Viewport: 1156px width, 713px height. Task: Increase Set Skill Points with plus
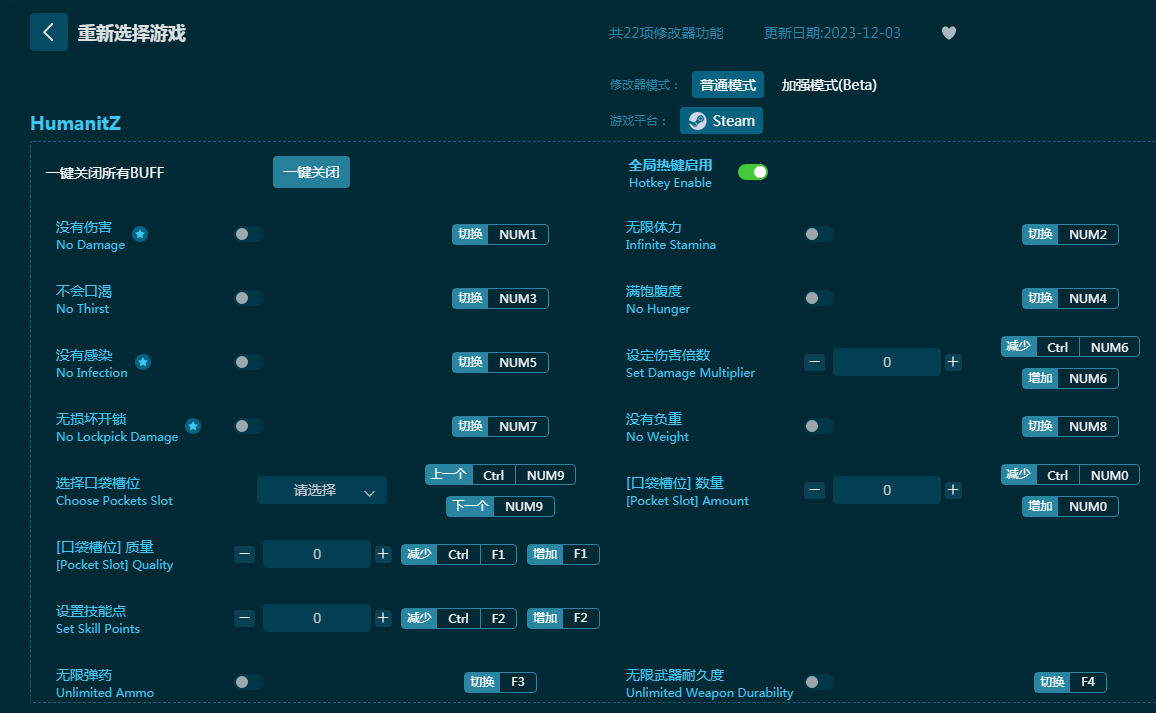[383, 619]
